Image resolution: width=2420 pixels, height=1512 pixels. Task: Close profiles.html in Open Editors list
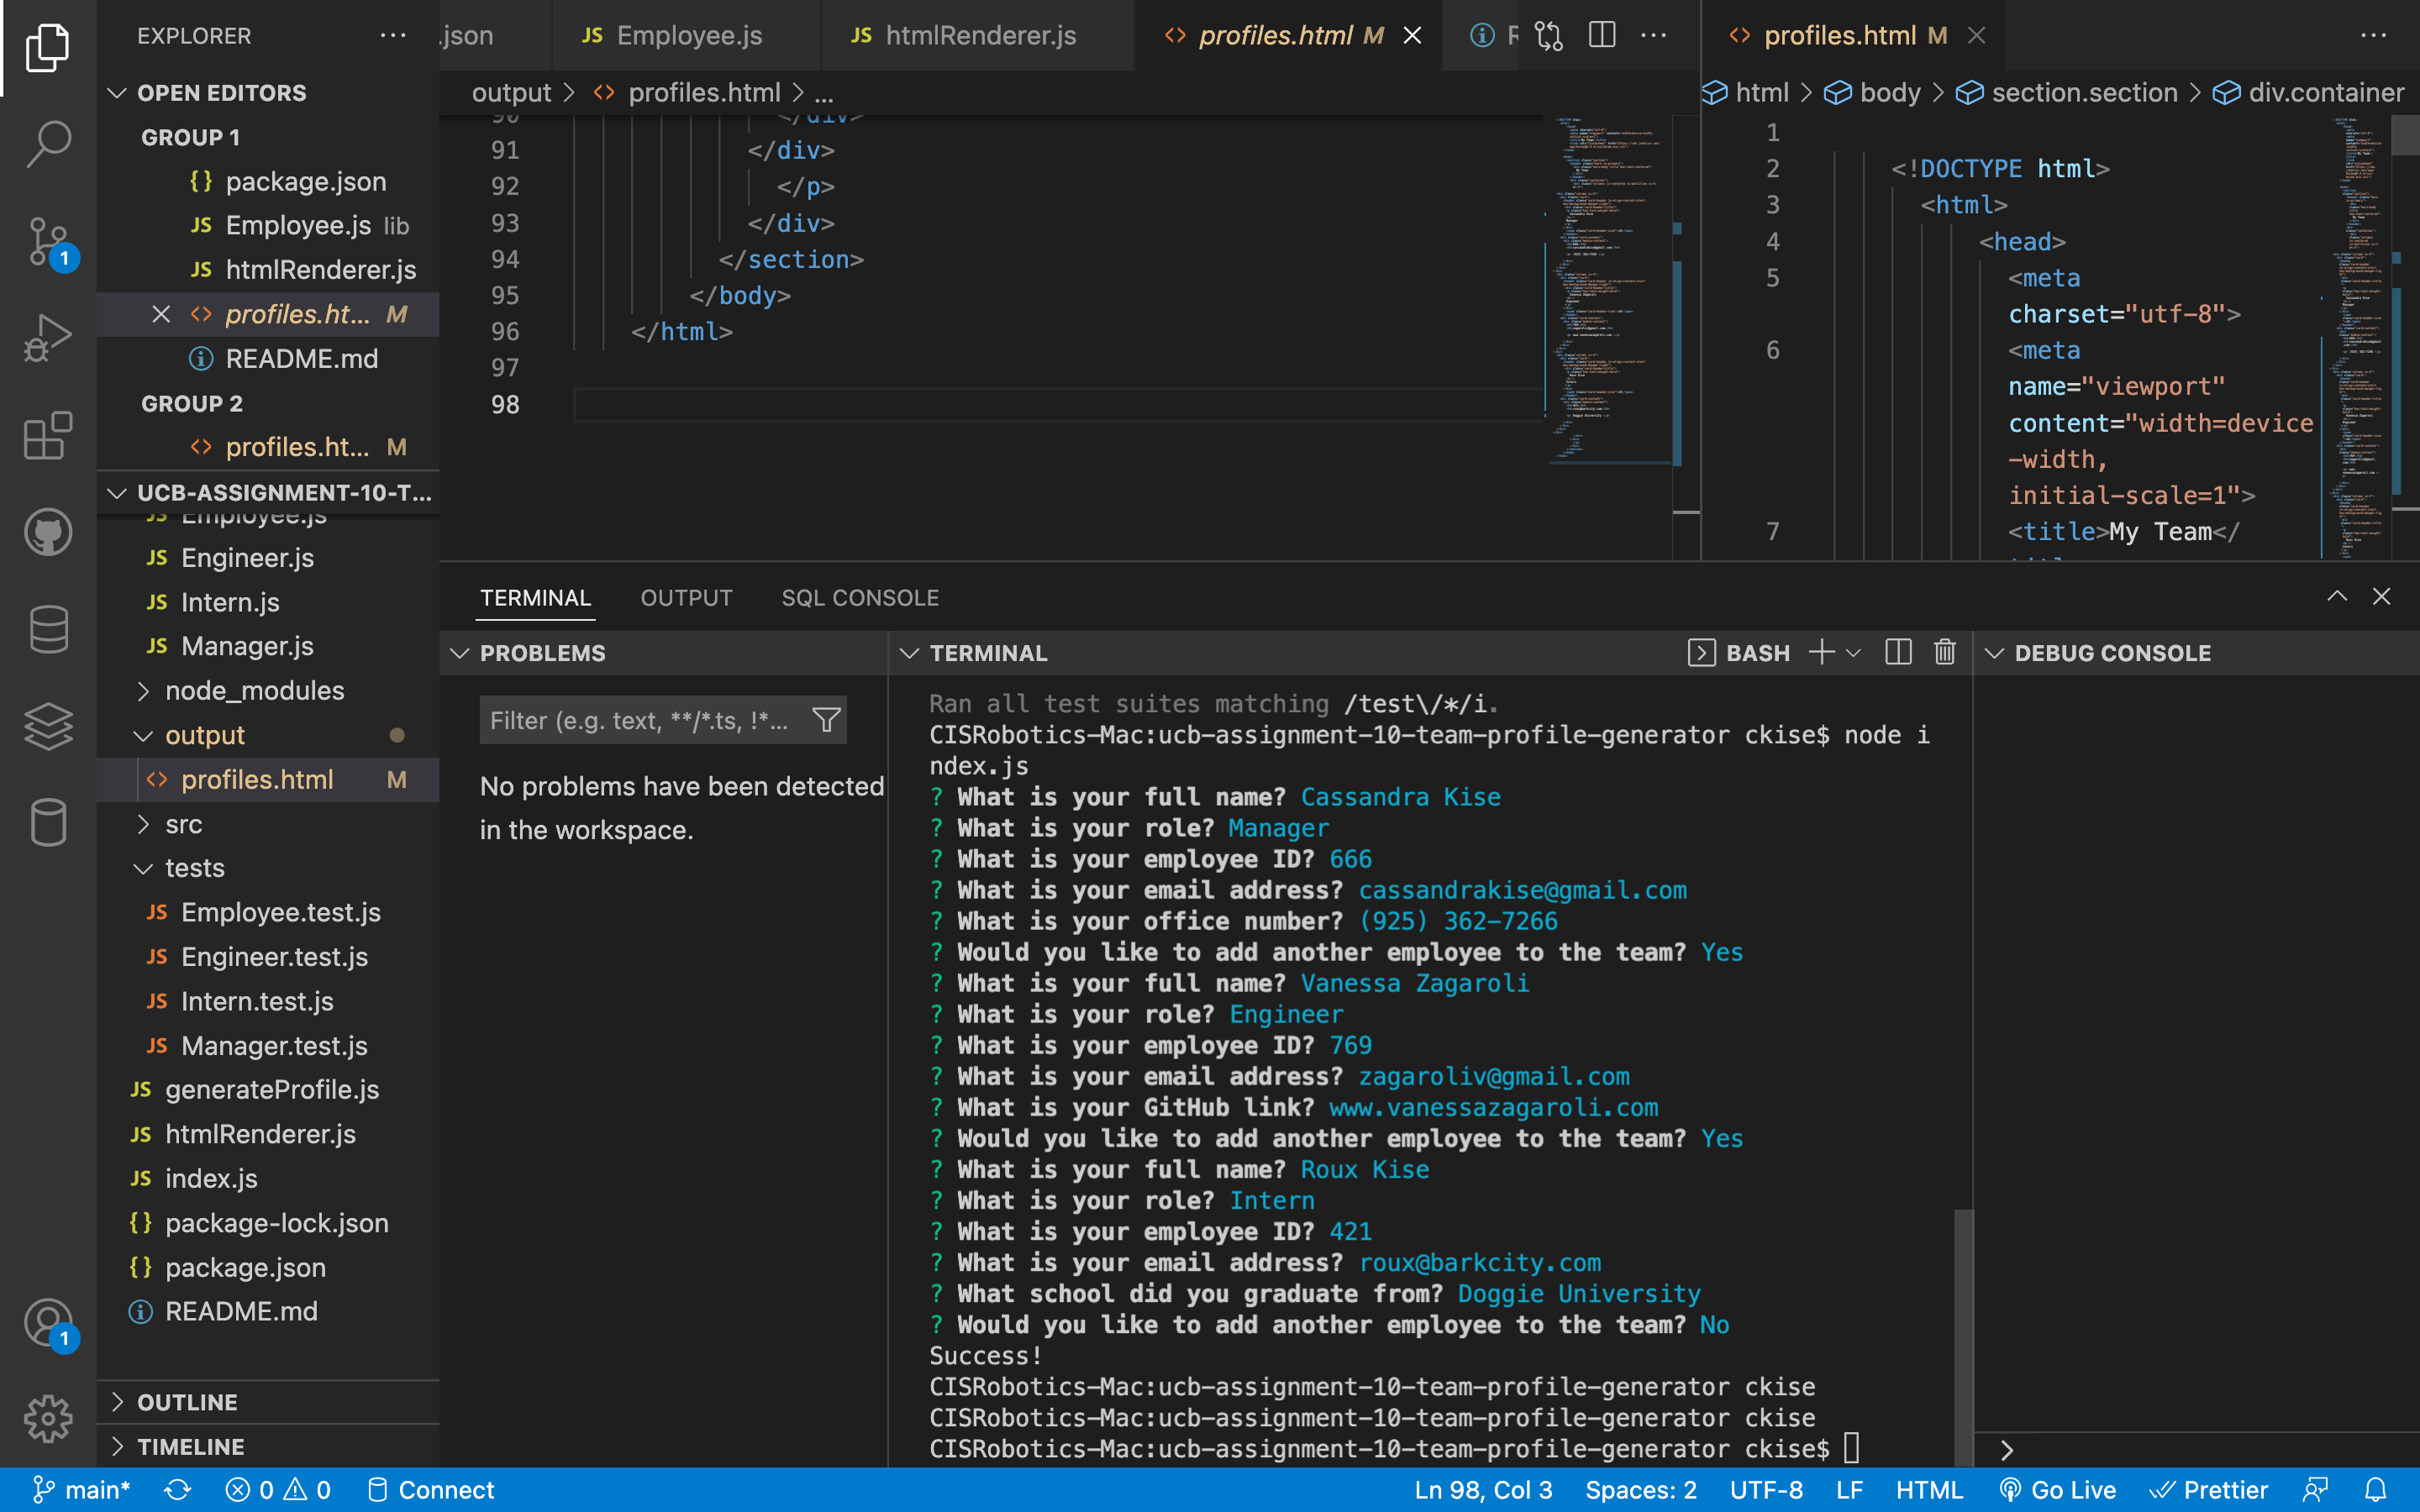click(161, 314)
